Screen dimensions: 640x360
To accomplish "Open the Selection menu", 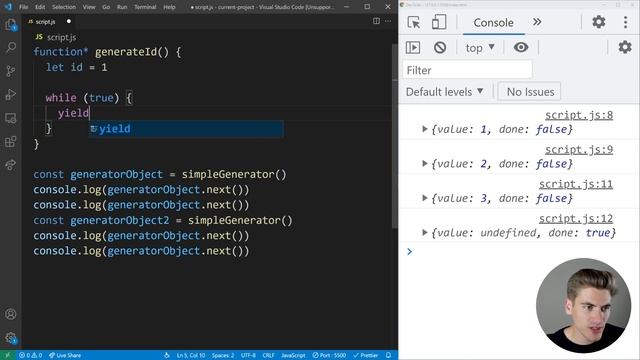I will pos(64,7).
